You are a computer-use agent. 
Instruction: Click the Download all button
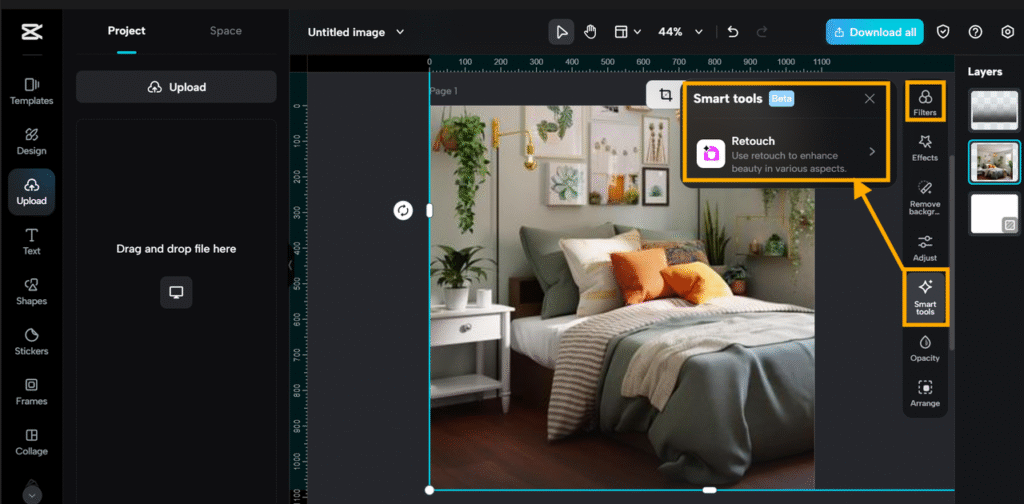click(874, 32)
